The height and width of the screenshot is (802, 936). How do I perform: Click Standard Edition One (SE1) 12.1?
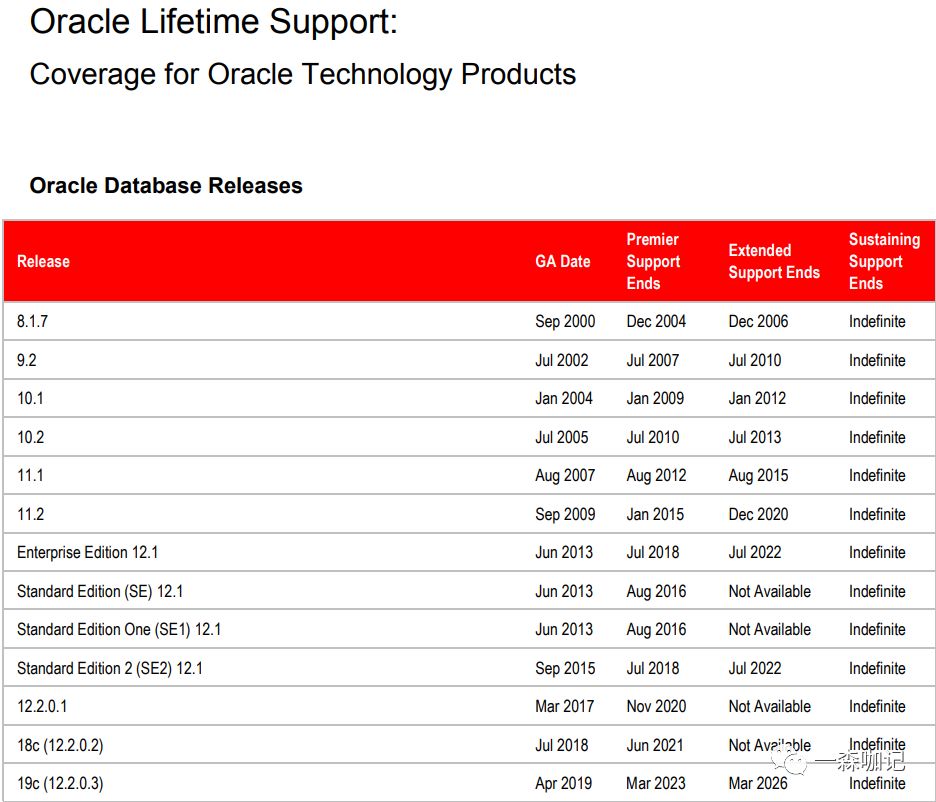119,630
